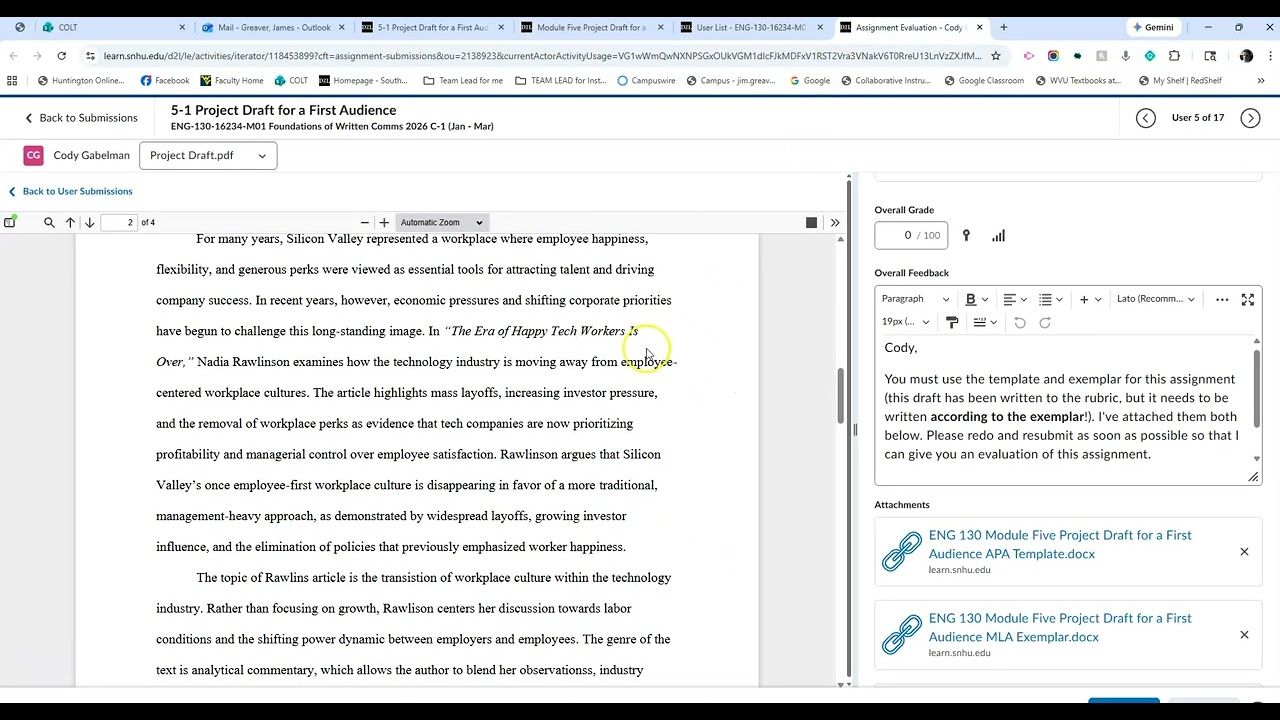The width and height of the screenshot is (1280, 720).
Task: Open Gemini in Chrome
Action: point(1153,27)
